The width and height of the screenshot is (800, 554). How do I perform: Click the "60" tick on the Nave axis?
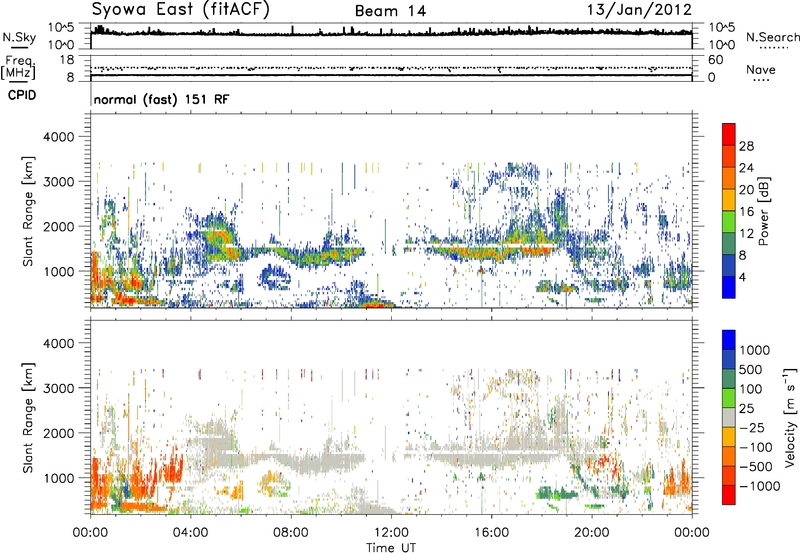[x=715, y=60]
